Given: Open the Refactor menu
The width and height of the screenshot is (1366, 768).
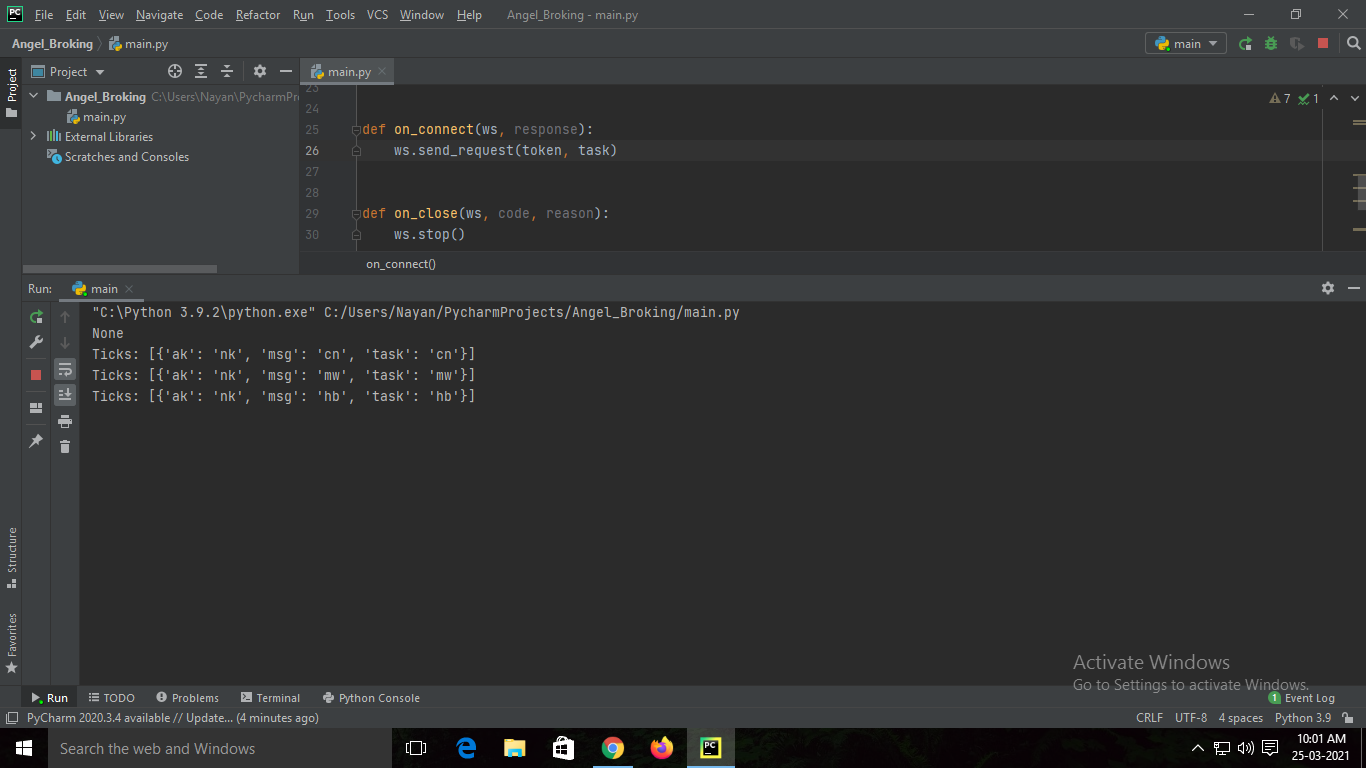Looking at the screenshot, I should 258,15.
